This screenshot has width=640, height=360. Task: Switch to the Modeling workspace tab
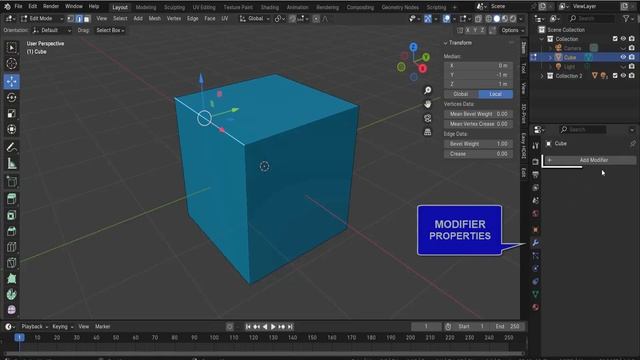[x=146, y=7]
